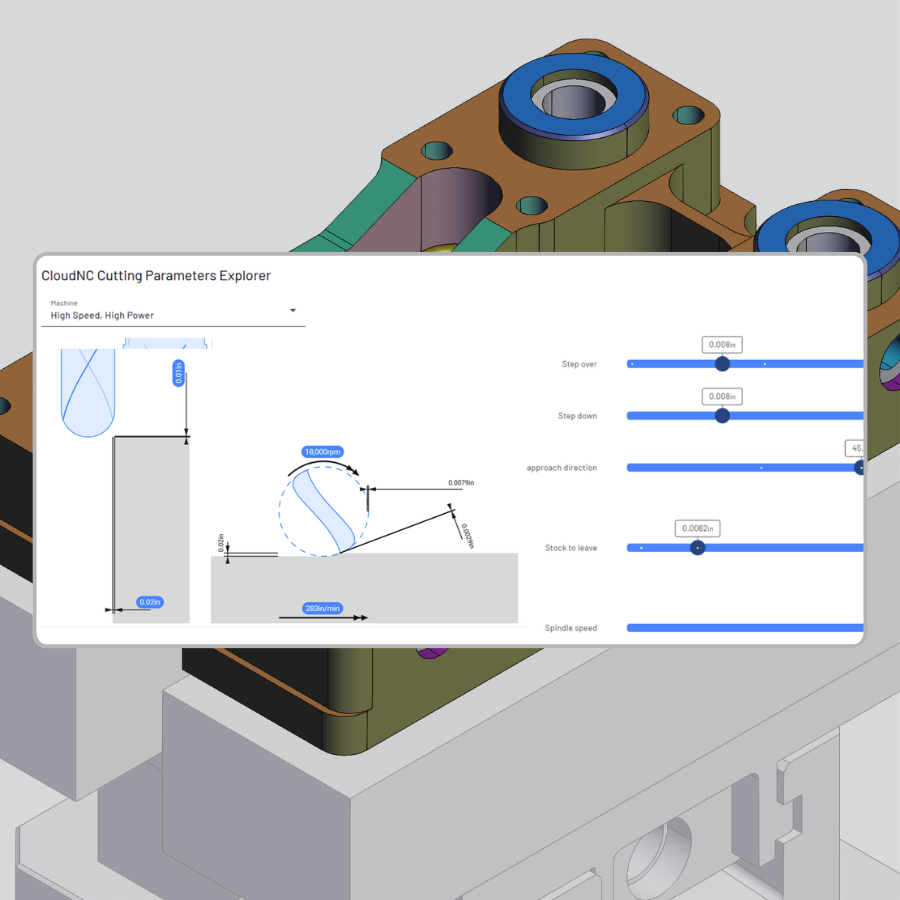900x900 pixels.
Task: Click the 18,000rpm spindle label
Action: coord(322,452)
